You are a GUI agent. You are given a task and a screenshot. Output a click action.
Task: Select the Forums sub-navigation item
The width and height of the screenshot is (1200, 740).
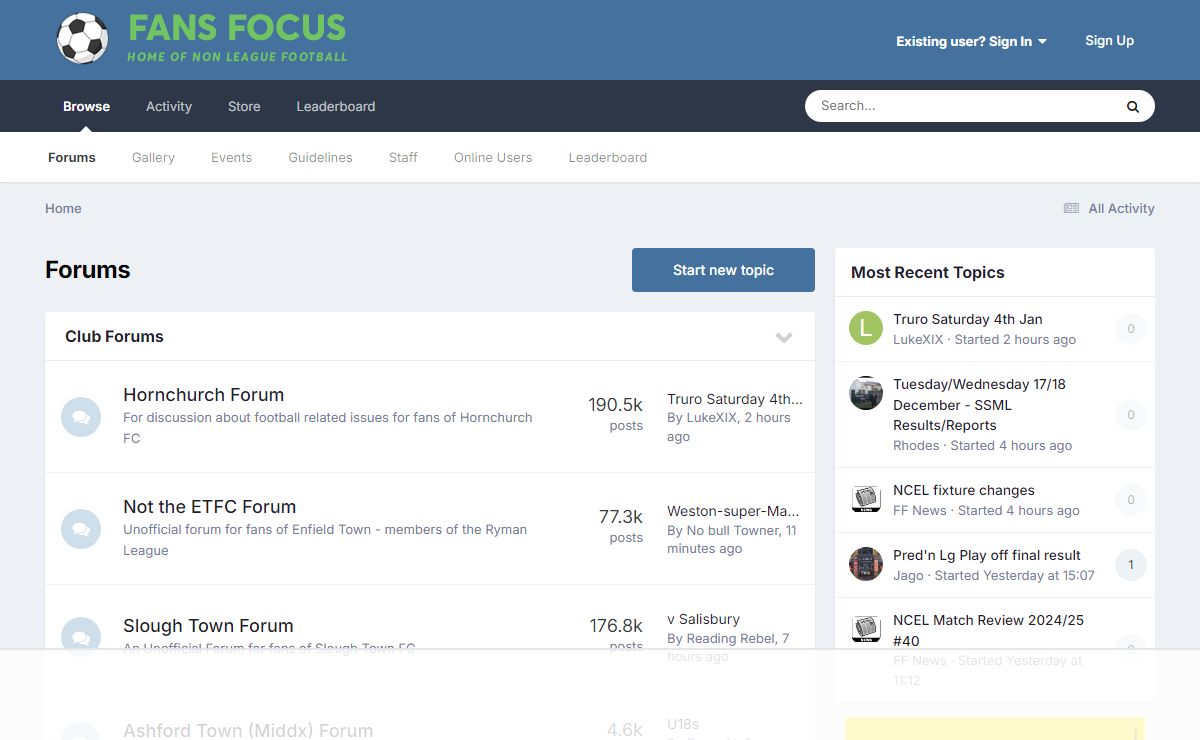[72, 157]
